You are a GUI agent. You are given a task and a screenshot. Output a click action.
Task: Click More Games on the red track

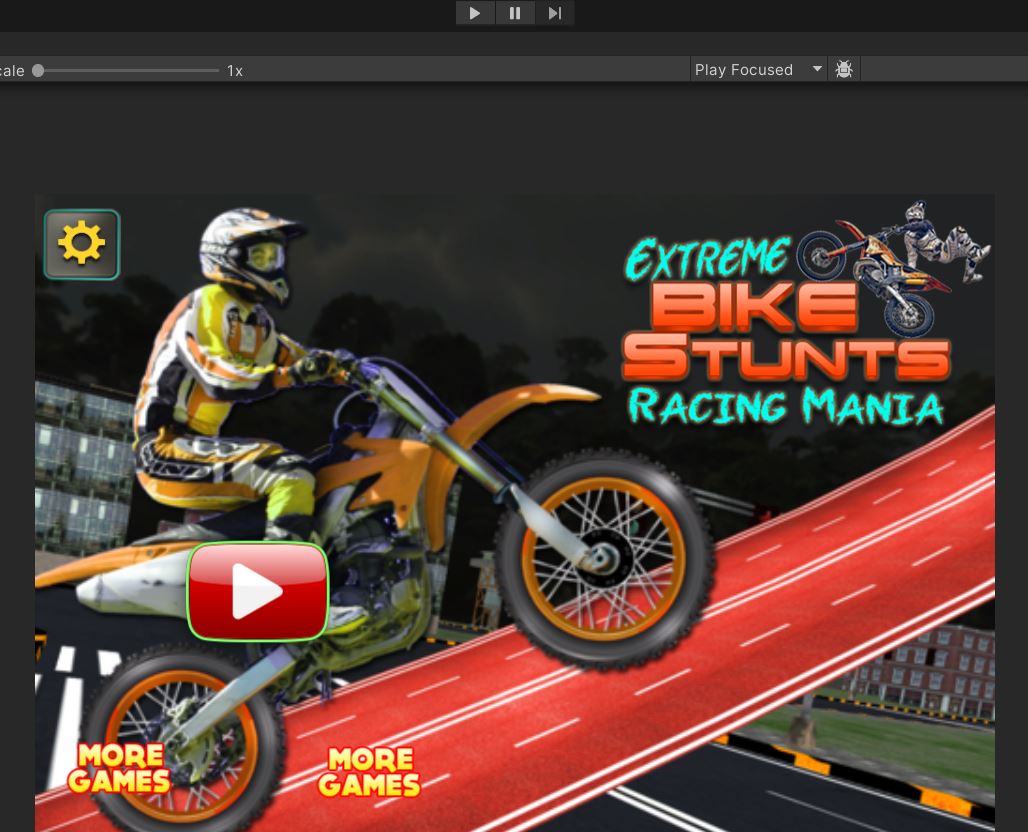[x=370, y=772]
